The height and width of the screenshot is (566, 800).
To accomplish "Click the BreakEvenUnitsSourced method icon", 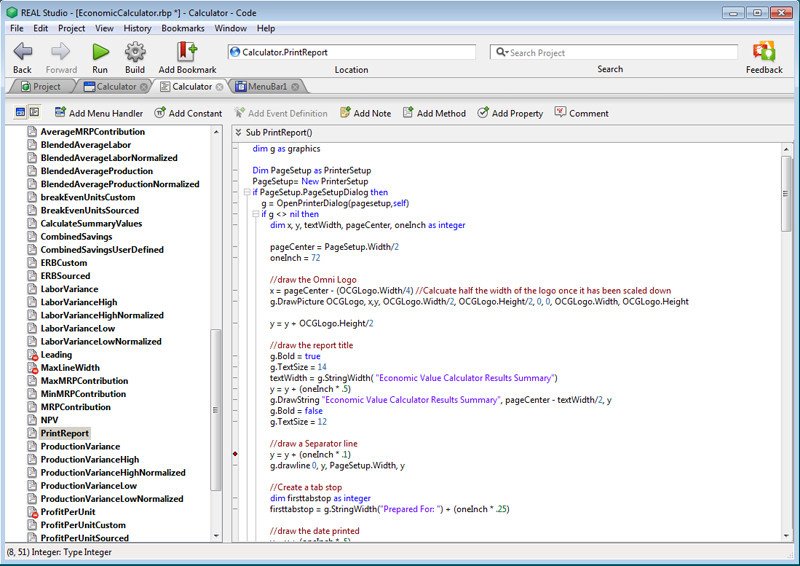I will [32, 210].
